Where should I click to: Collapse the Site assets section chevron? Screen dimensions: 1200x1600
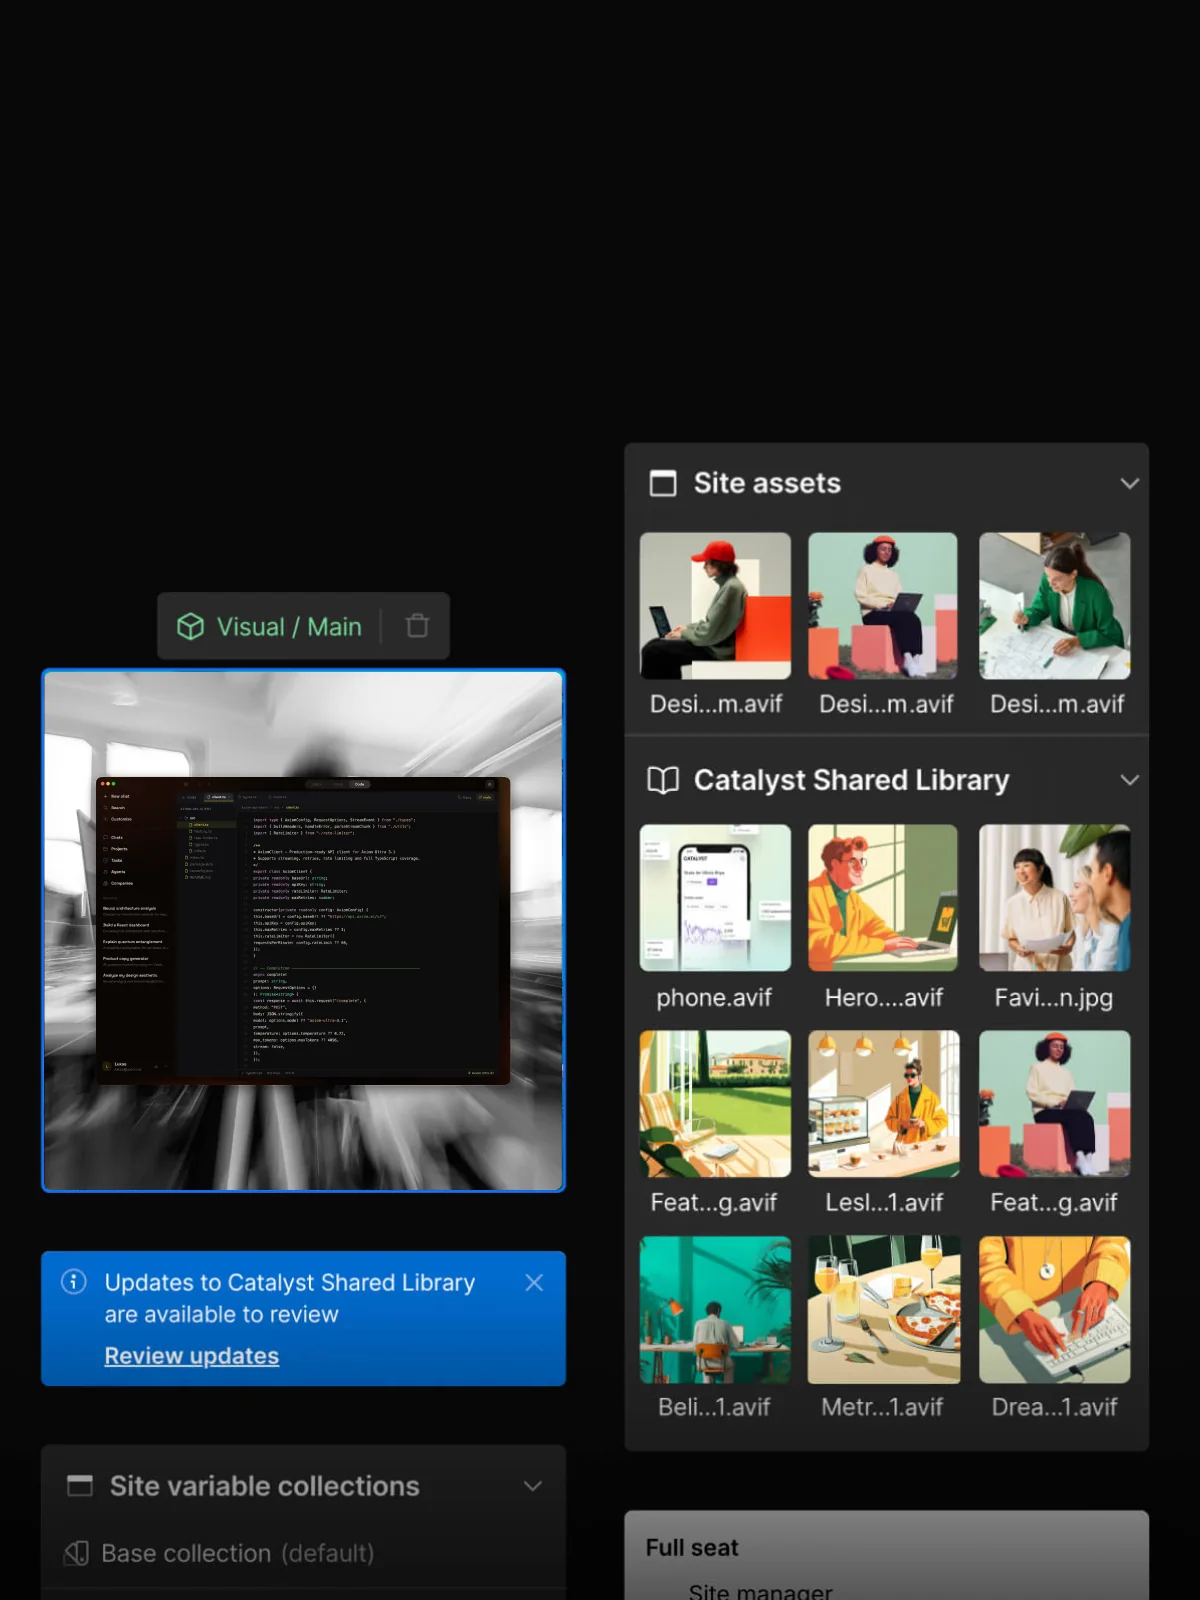[1130, 483]
